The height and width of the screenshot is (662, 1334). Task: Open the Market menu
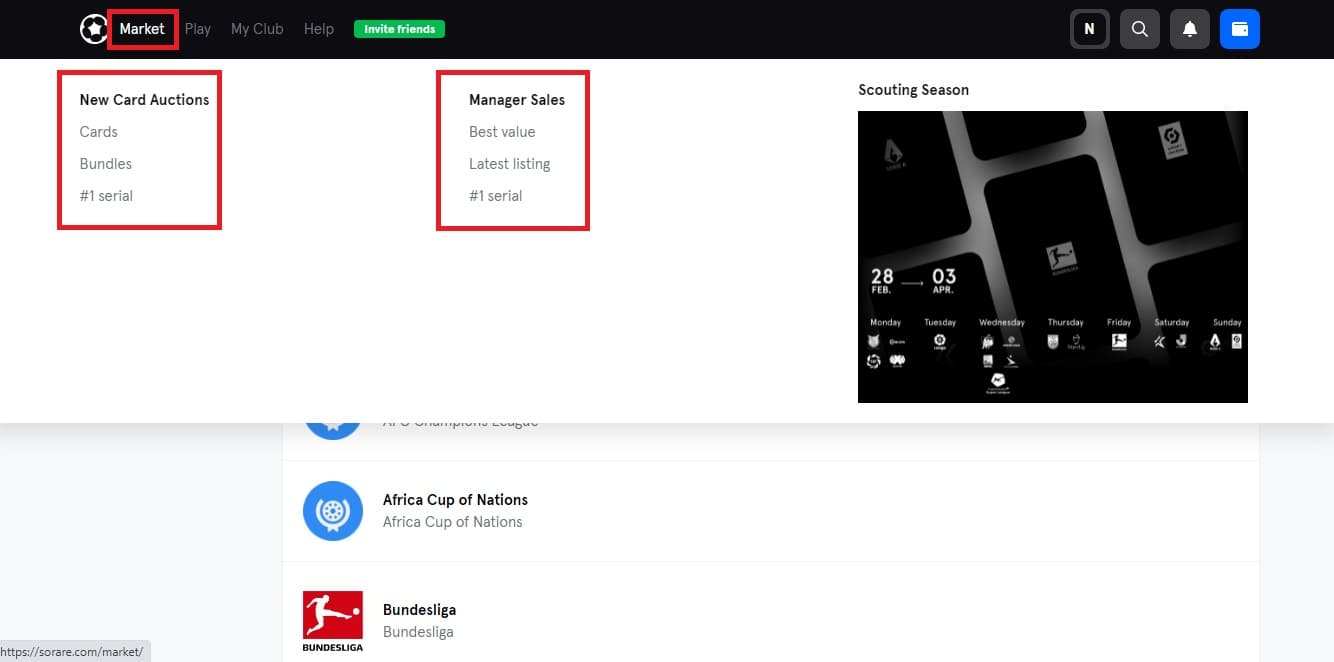point(142,29)
